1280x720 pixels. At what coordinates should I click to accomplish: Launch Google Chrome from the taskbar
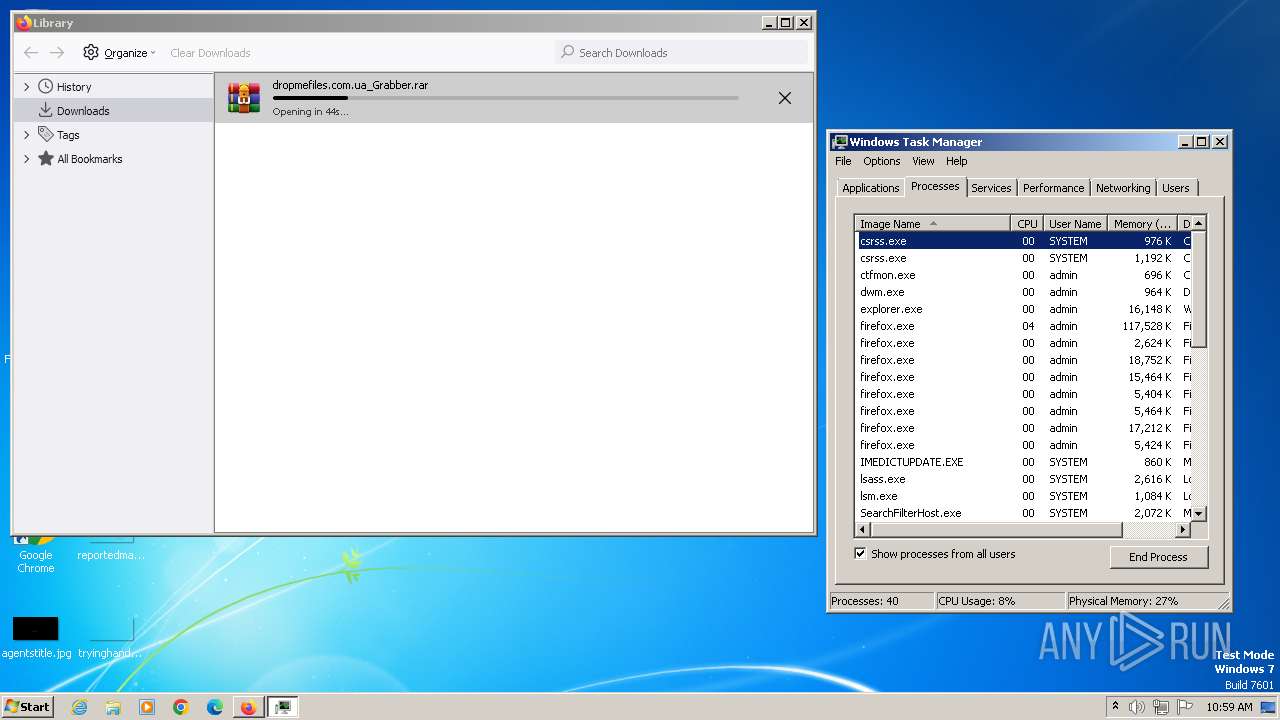tap(181, 707)
